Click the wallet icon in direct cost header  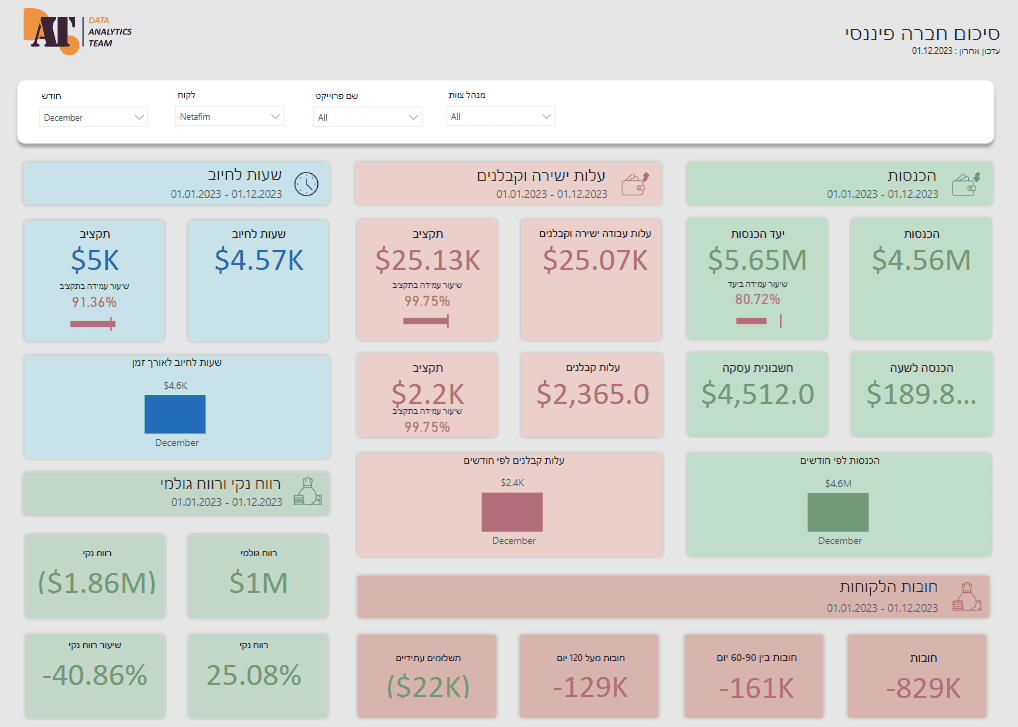click(x=636, y=184)
